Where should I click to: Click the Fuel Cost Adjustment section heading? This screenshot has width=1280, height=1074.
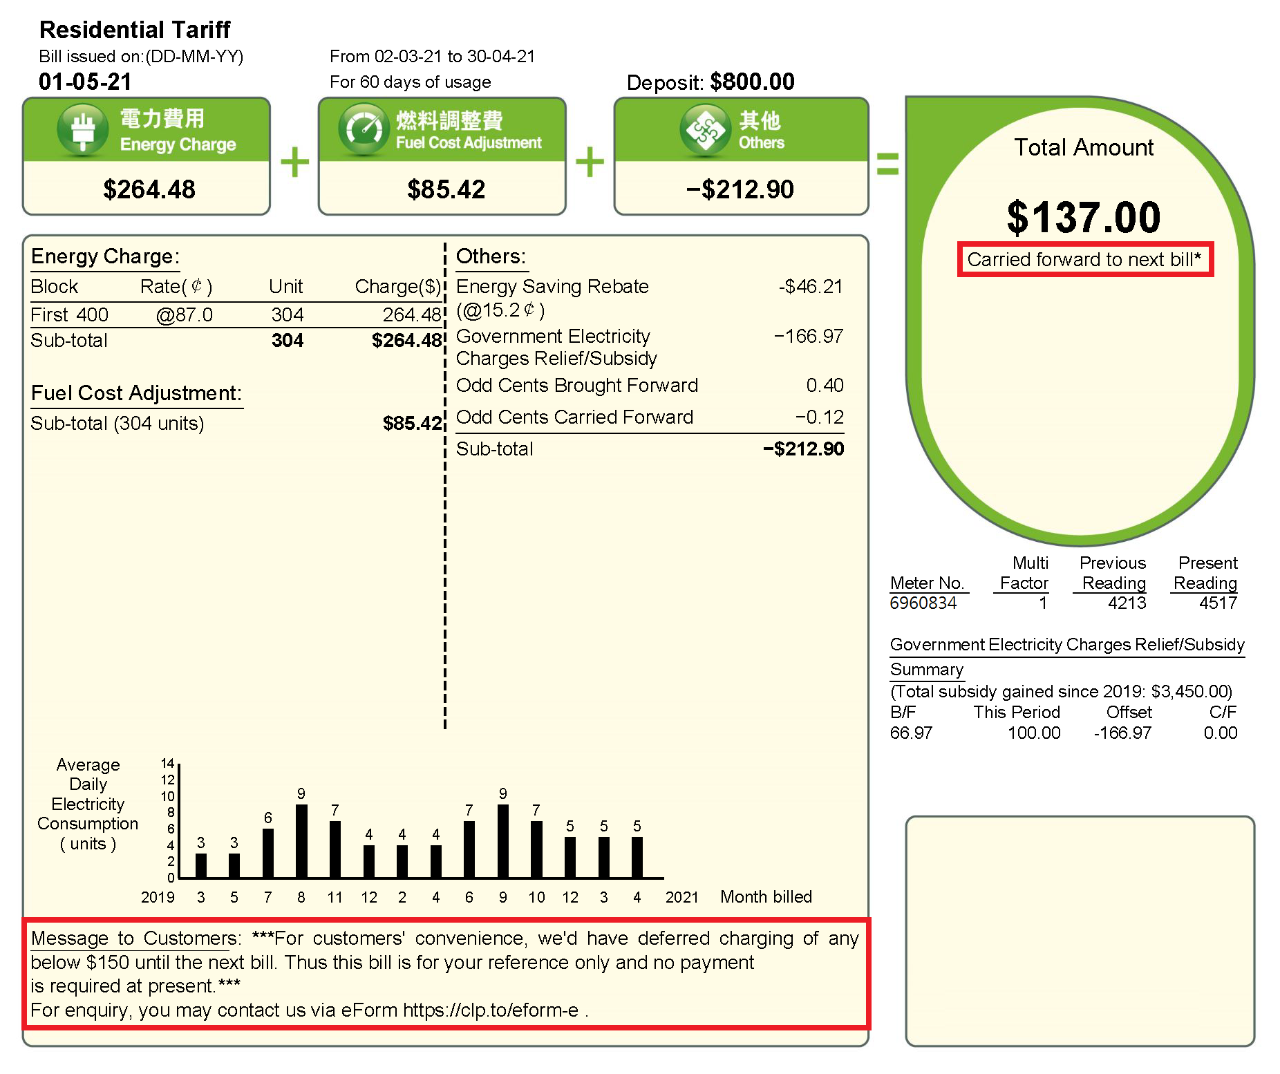click(136, 393)
